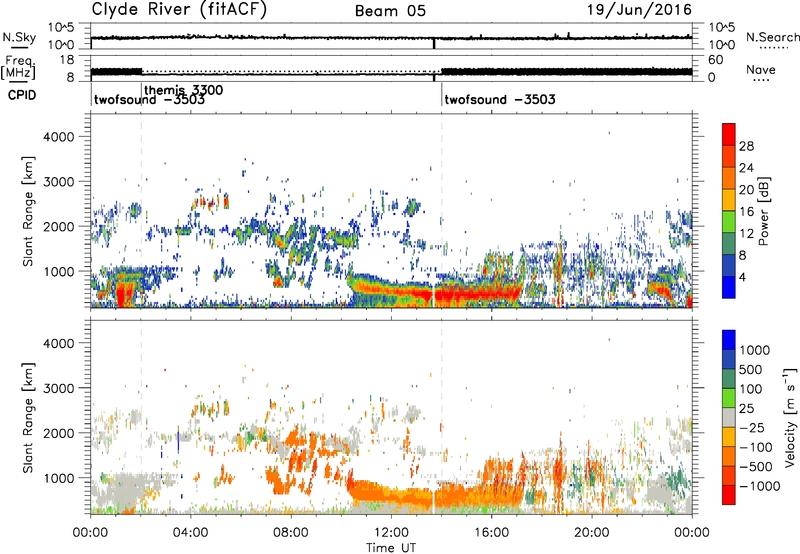Click the 'Power [dB]' colorbar title

tap(763, 211)
